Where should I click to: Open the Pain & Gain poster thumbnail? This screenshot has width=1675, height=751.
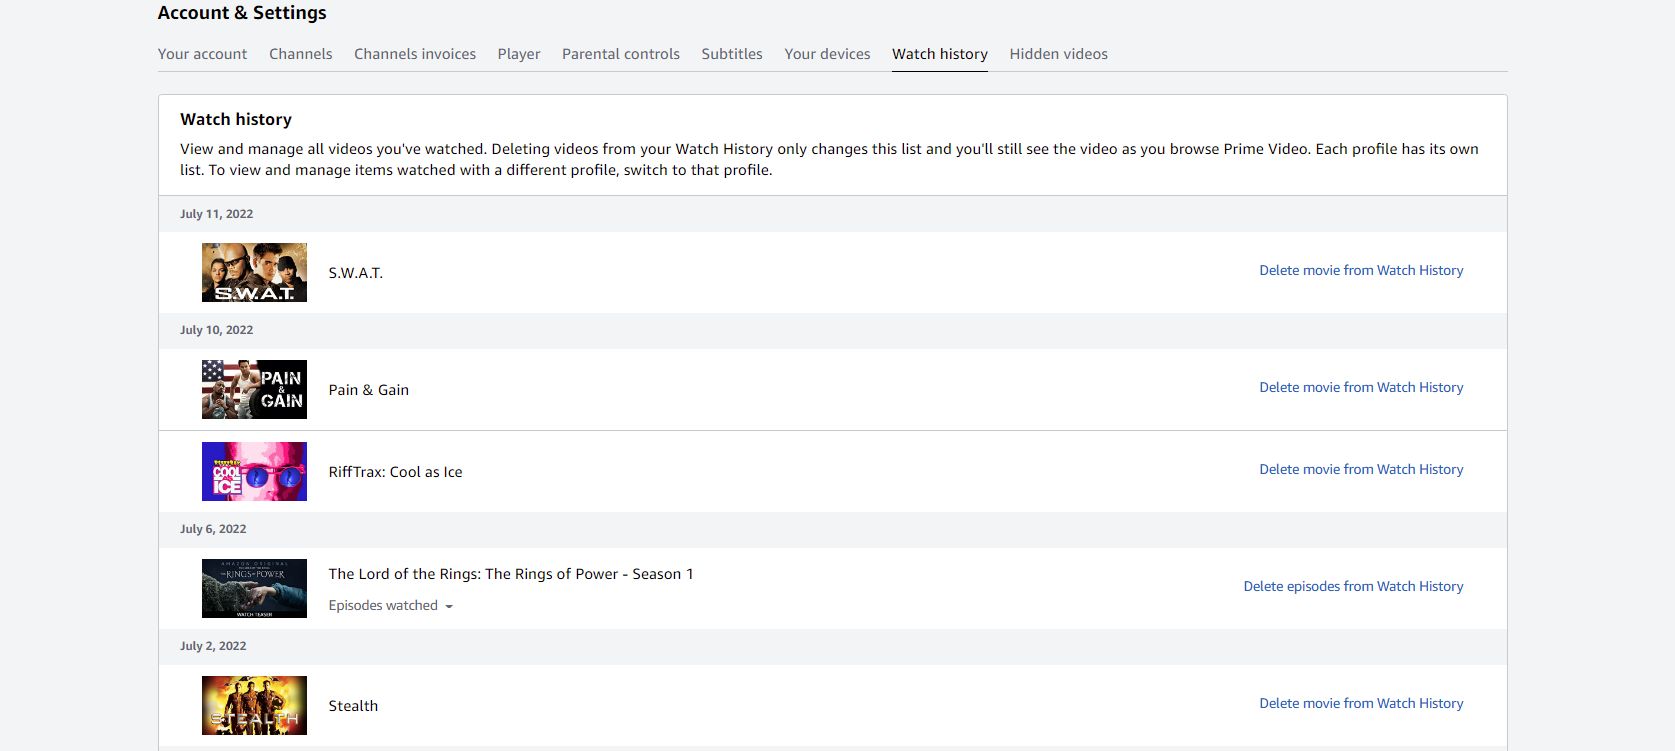click(x=254, y=389)
